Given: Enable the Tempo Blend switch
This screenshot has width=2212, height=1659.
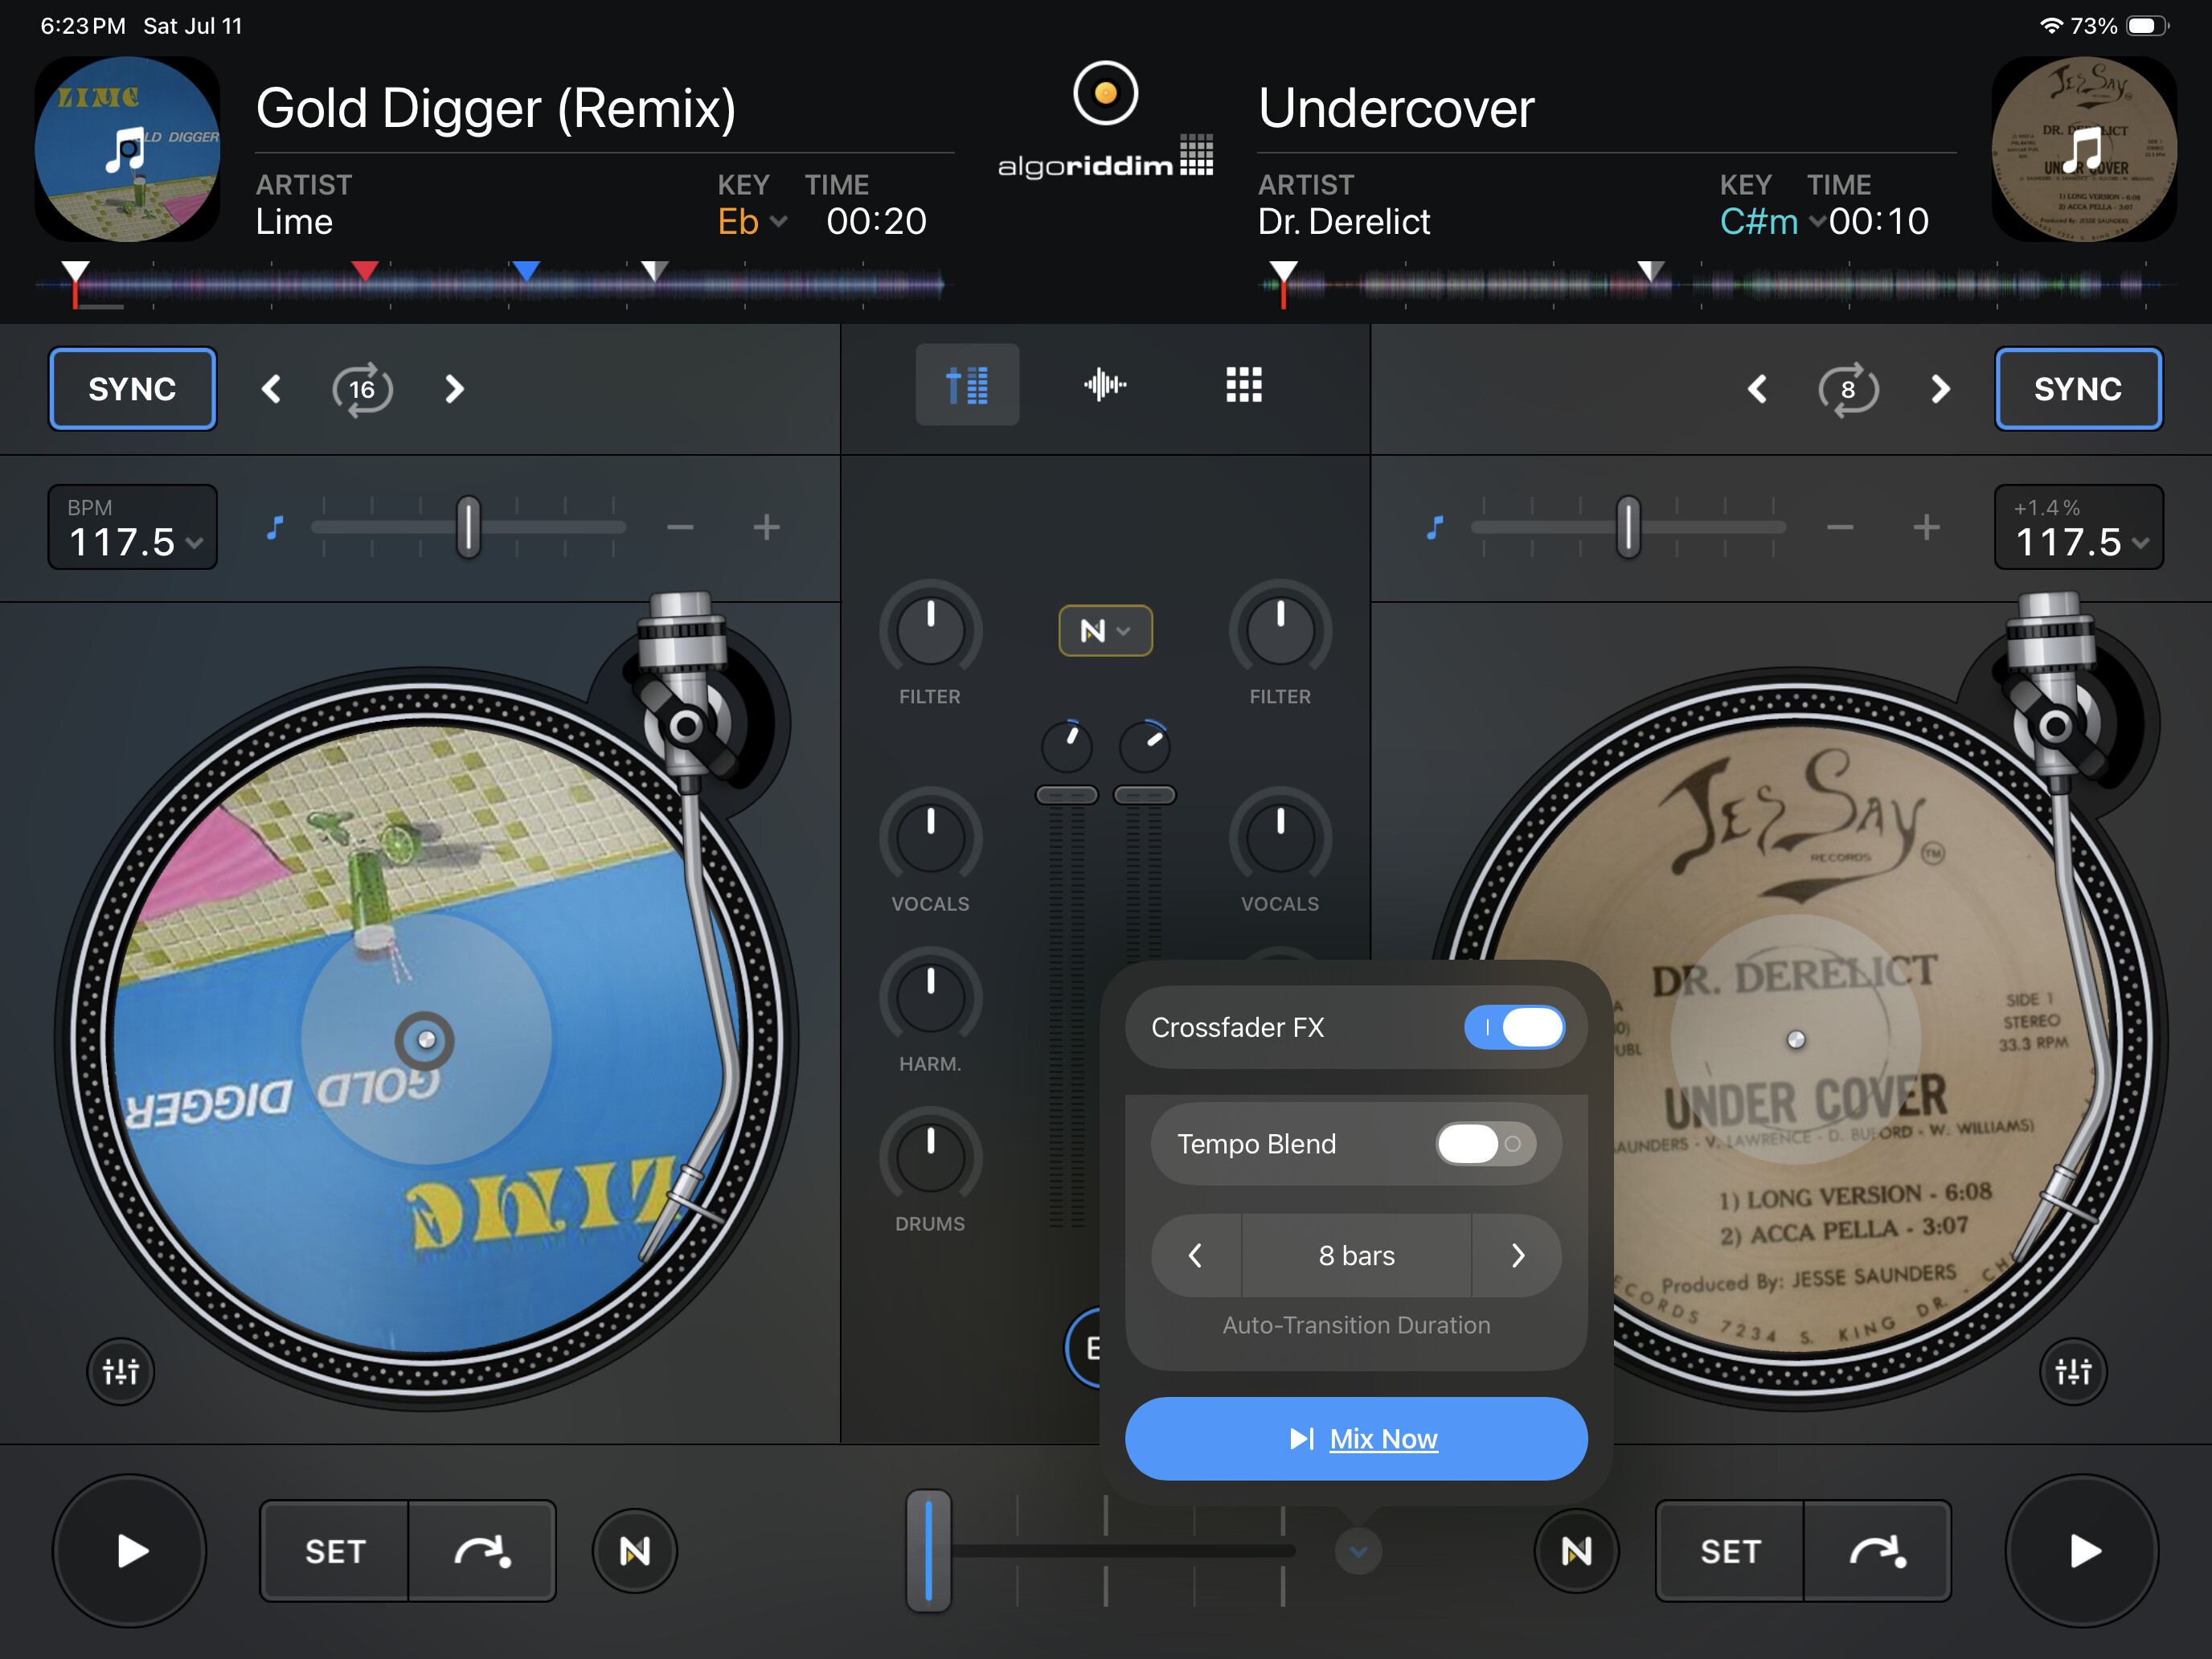Looking at the screenshot, I should point(1486,1144).
